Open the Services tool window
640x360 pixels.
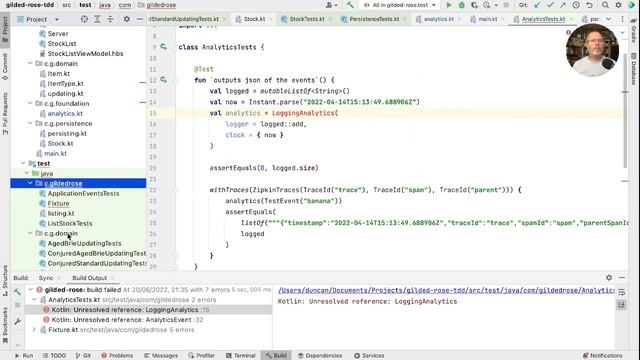(369, 356)
